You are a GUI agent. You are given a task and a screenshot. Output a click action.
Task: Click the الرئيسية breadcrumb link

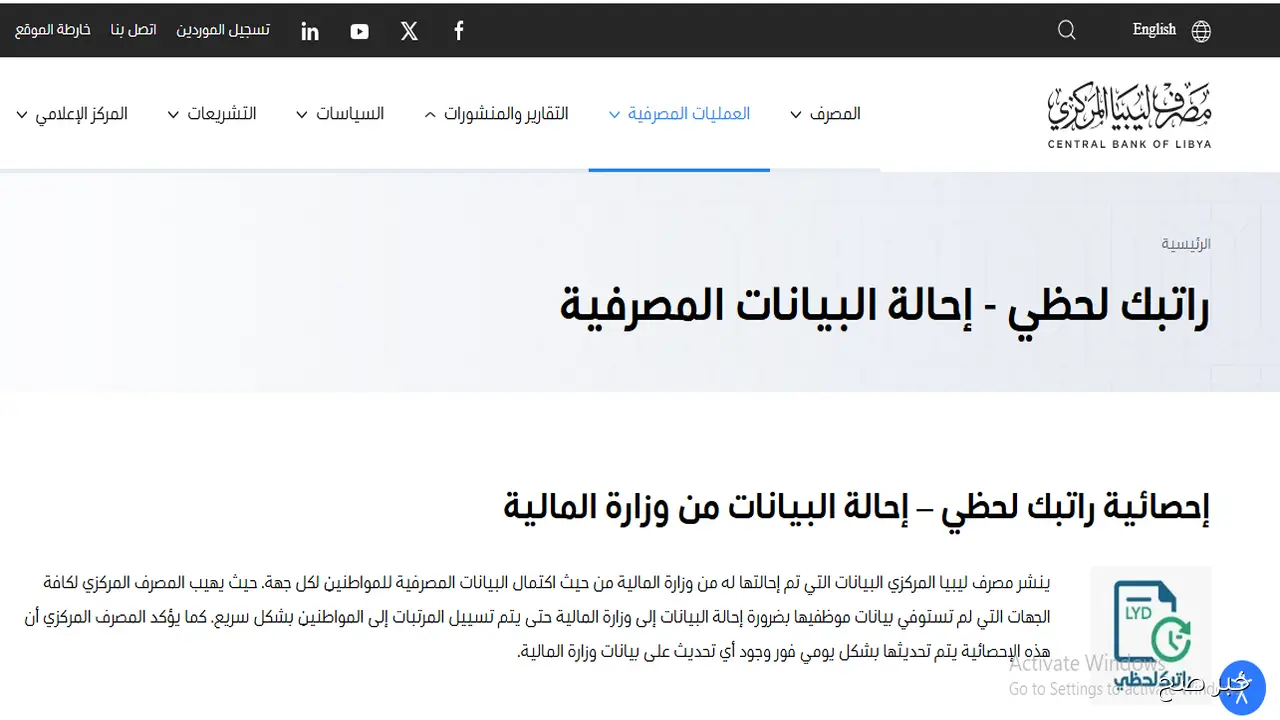tap(1186, 243)
